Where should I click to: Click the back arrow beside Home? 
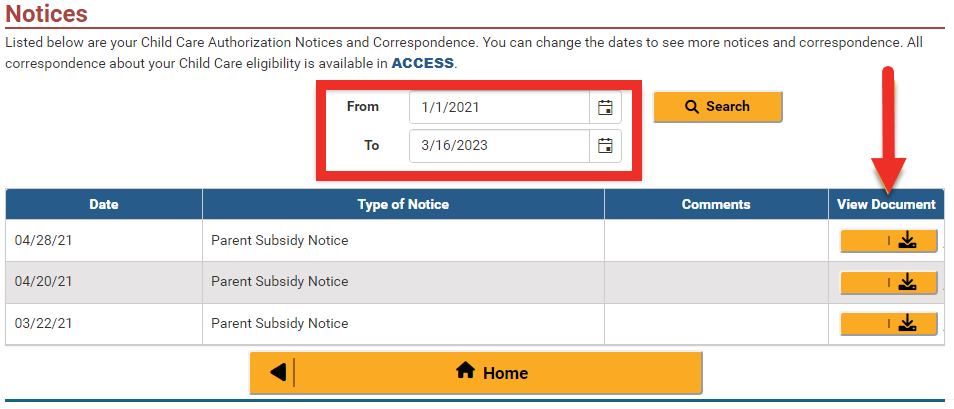click(x=277, y=373)
